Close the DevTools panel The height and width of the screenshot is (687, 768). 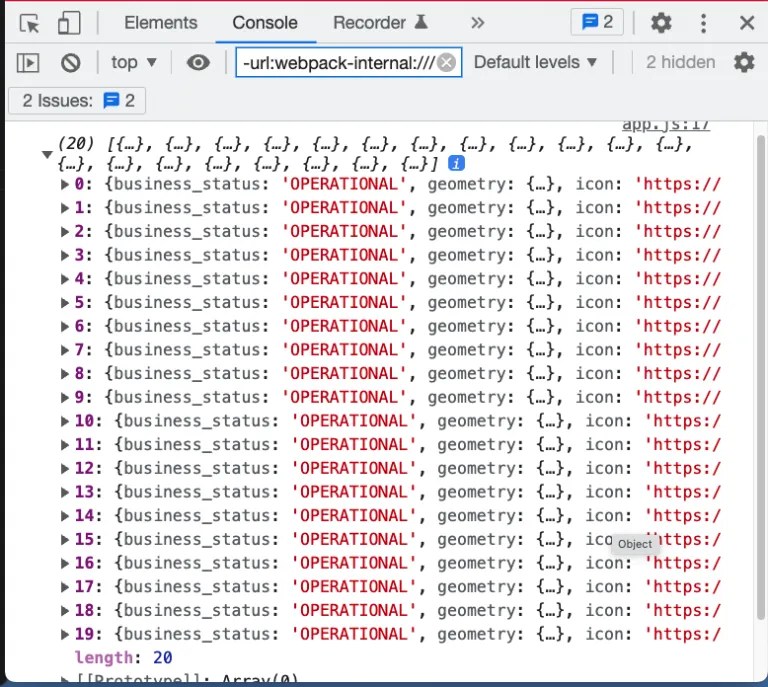click(747, 23)
